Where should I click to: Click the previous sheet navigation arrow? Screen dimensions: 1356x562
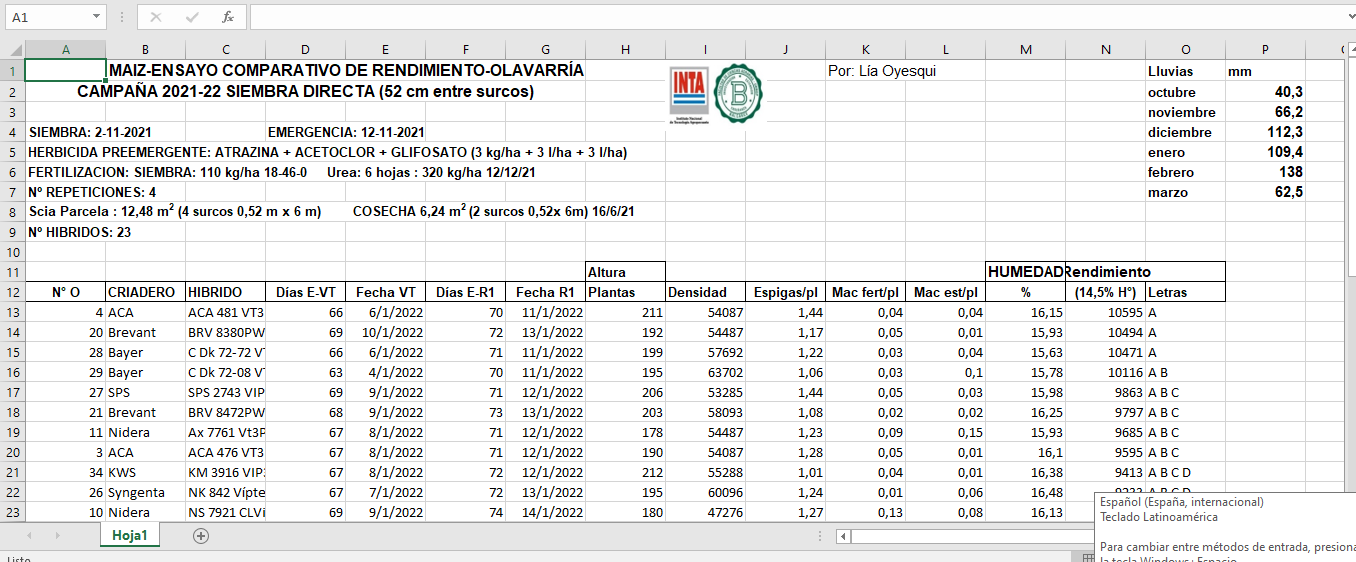point(29,535)
